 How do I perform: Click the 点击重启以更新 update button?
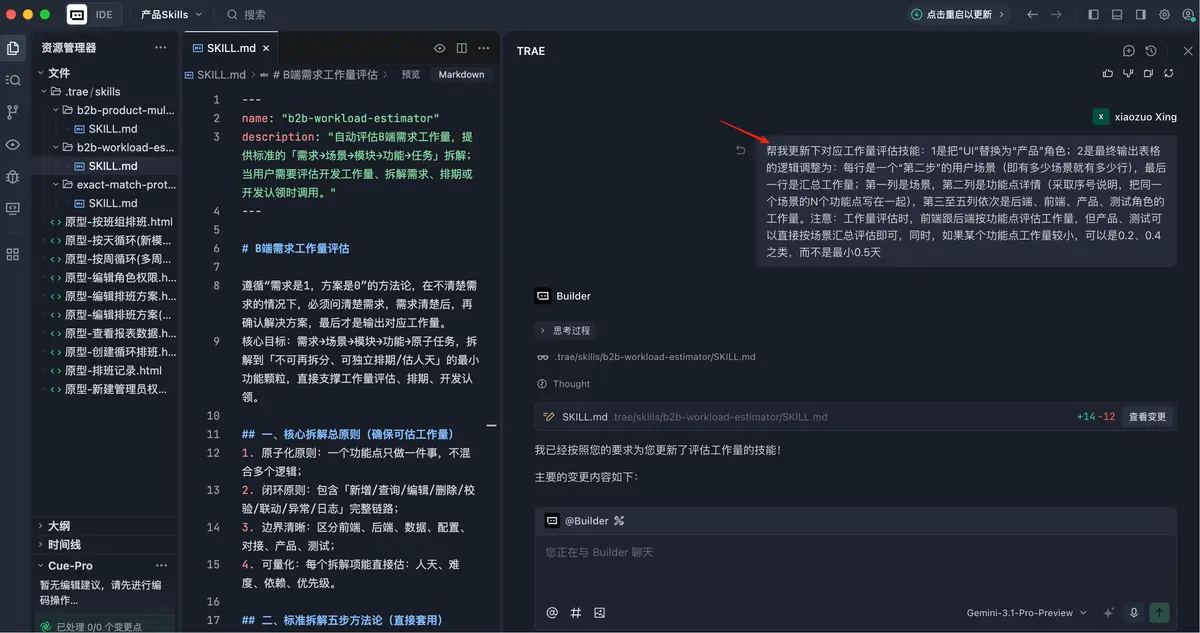click(x=957, y=15)
